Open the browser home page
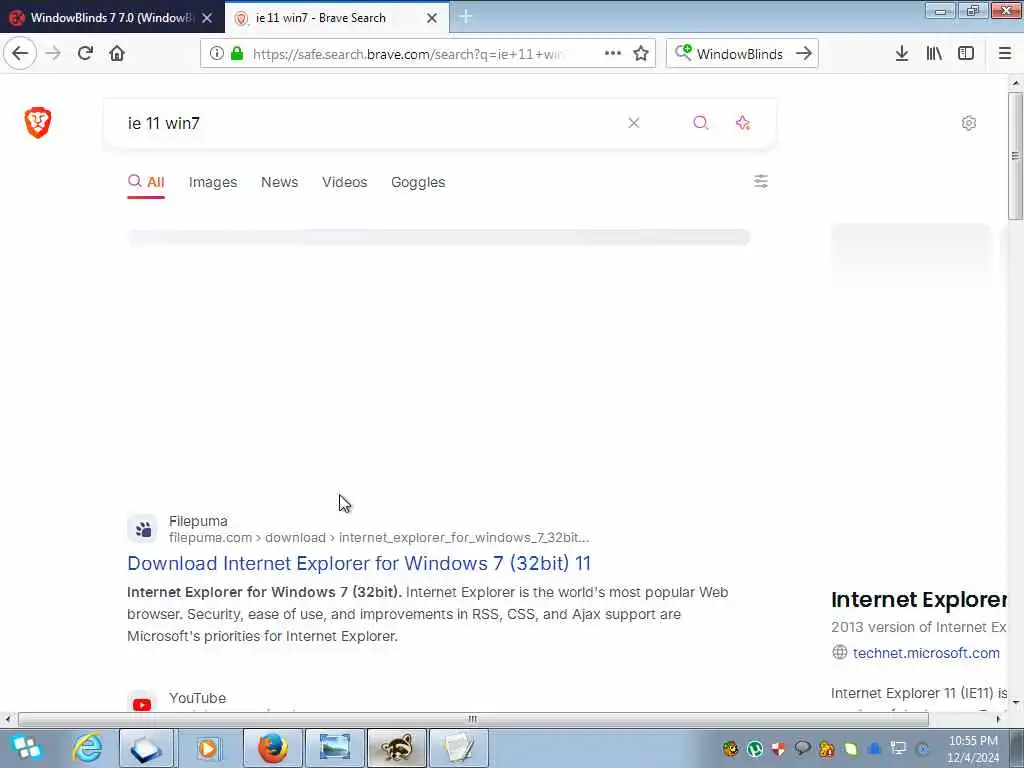Viewport: 1024px width, 768px height. 117,54
